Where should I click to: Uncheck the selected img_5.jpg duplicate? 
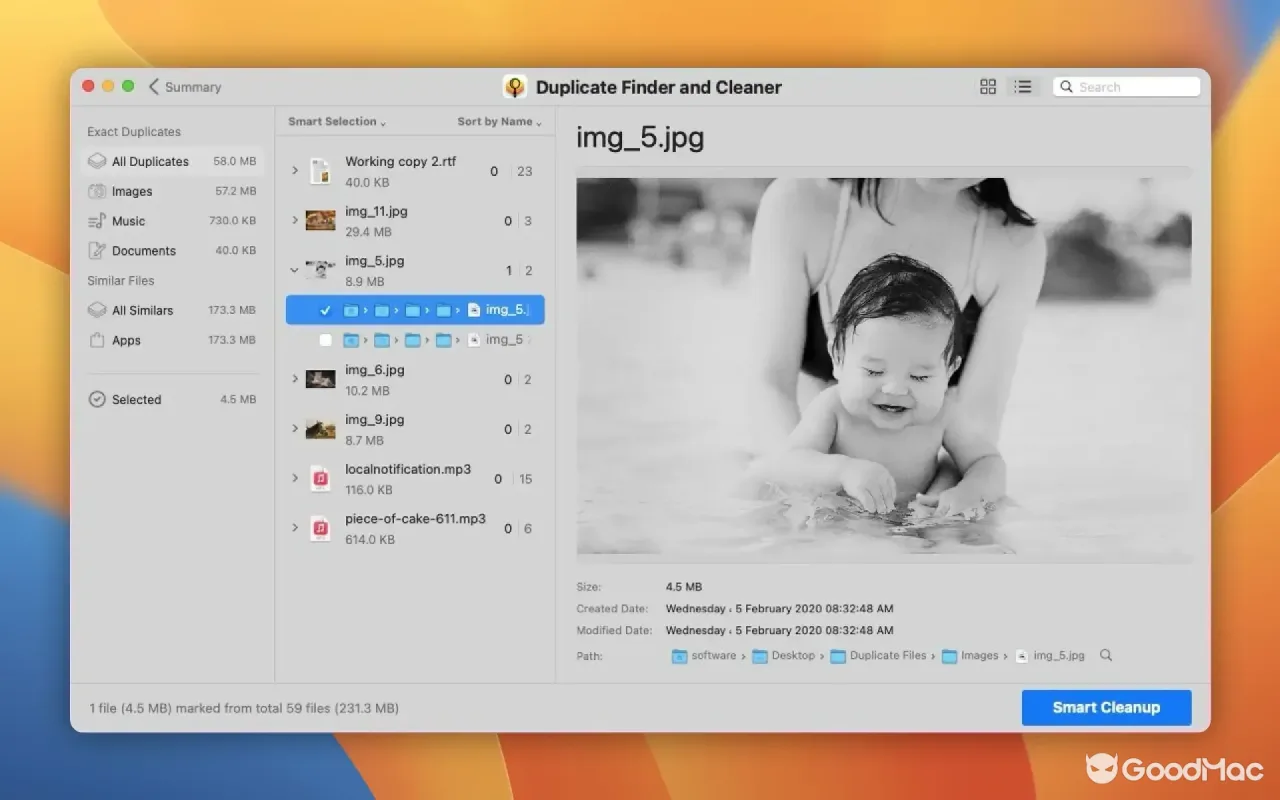click(325, 310)
